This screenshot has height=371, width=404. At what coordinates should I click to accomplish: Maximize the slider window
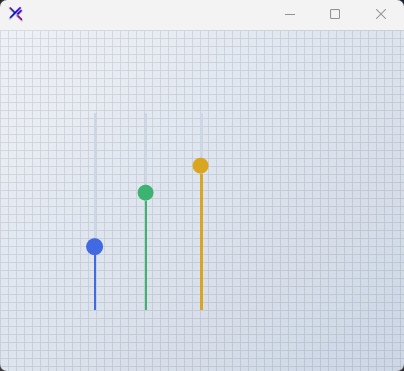pyautogui.click(x=335, y=14)
